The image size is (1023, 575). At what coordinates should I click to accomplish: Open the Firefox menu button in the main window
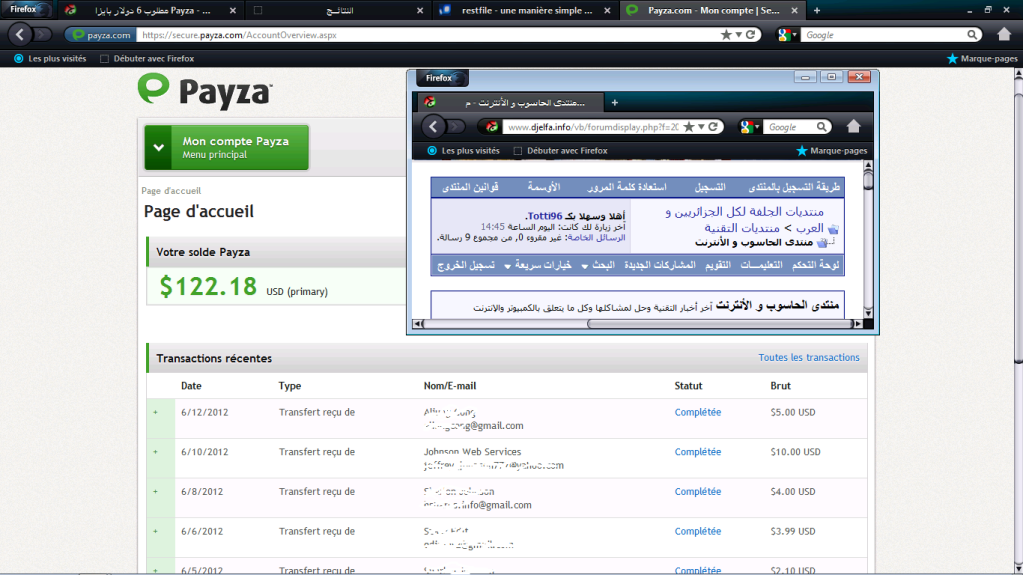(27, 9)
